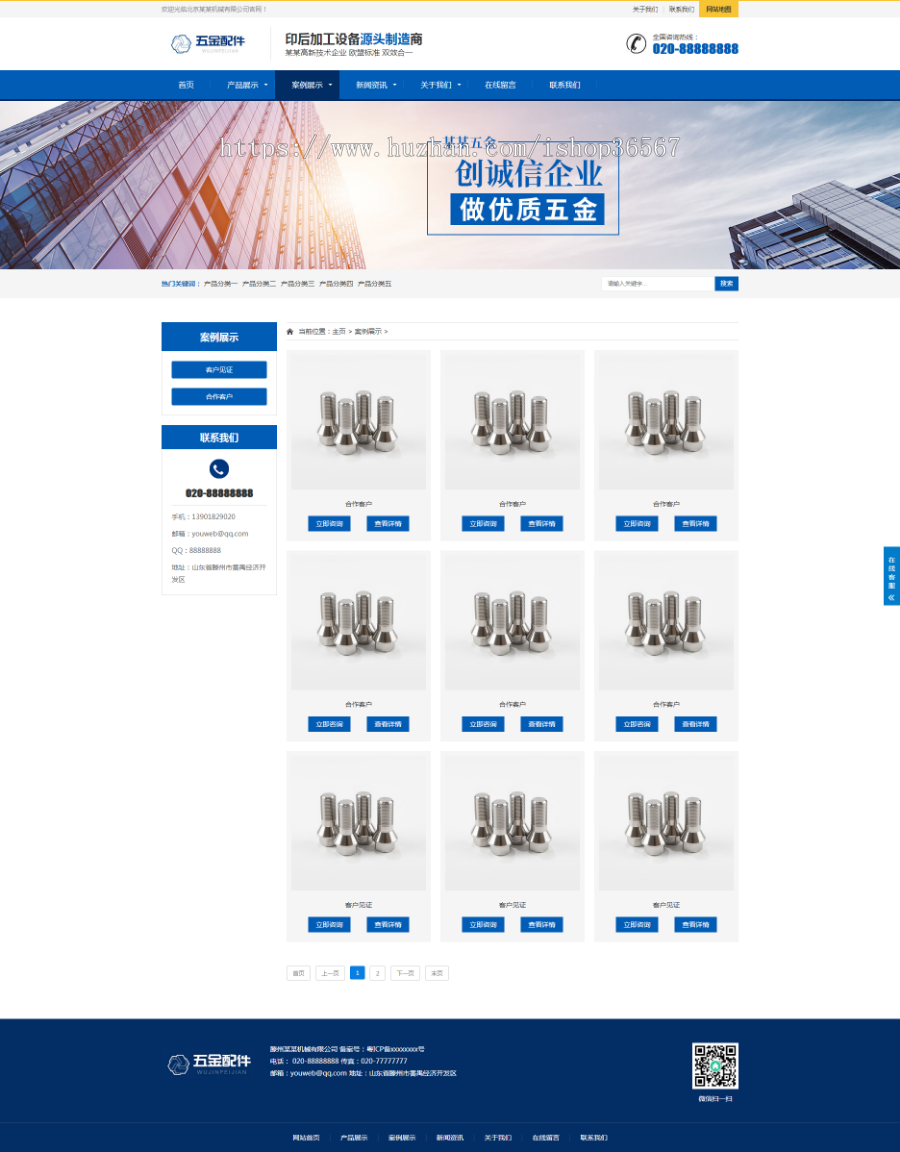Open the first product bolt thumbnail
The height and width of the screenshot is (1152, 900).
click(x=358, y=421)
